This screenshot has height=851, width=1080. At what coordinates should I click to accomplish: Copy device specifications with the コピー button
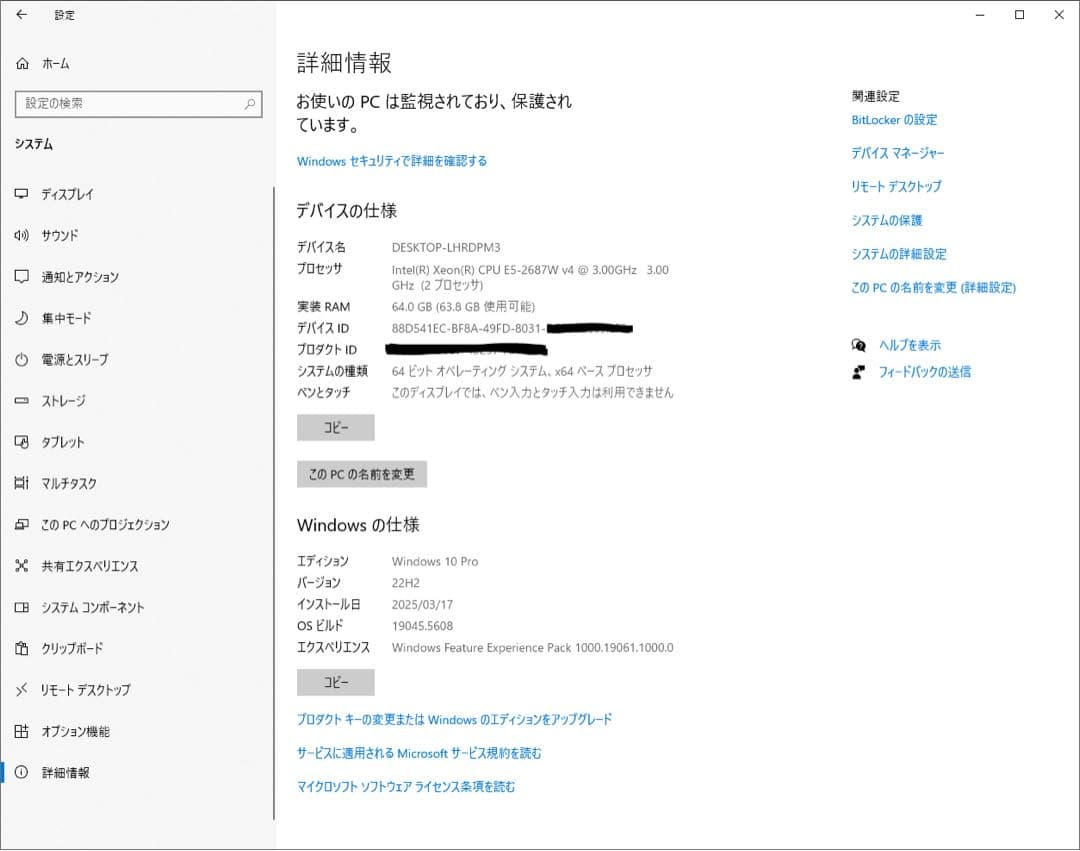coord(335,427)
